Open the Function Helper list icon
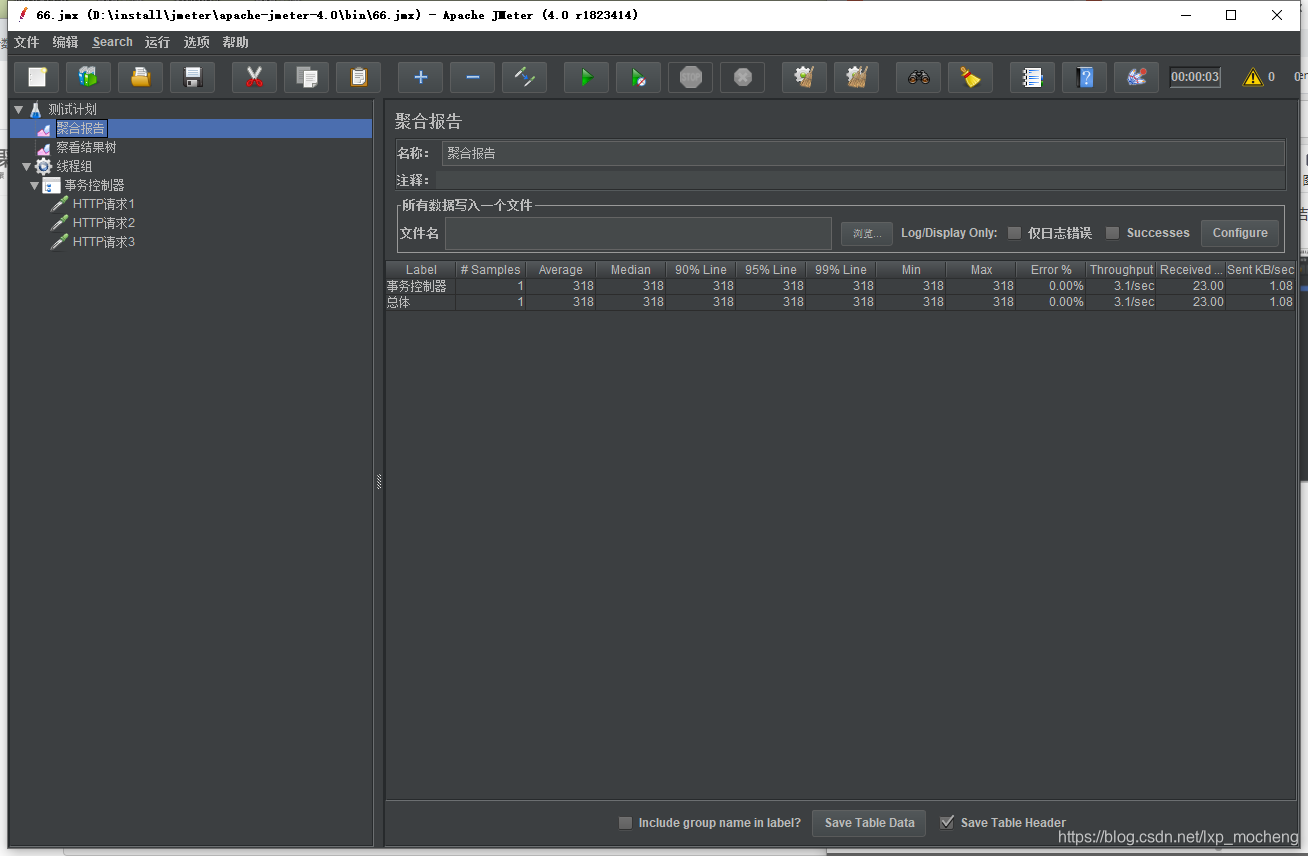This screenshot has height=856, width=1308. pyautogui.click(x=1033, y=77)
